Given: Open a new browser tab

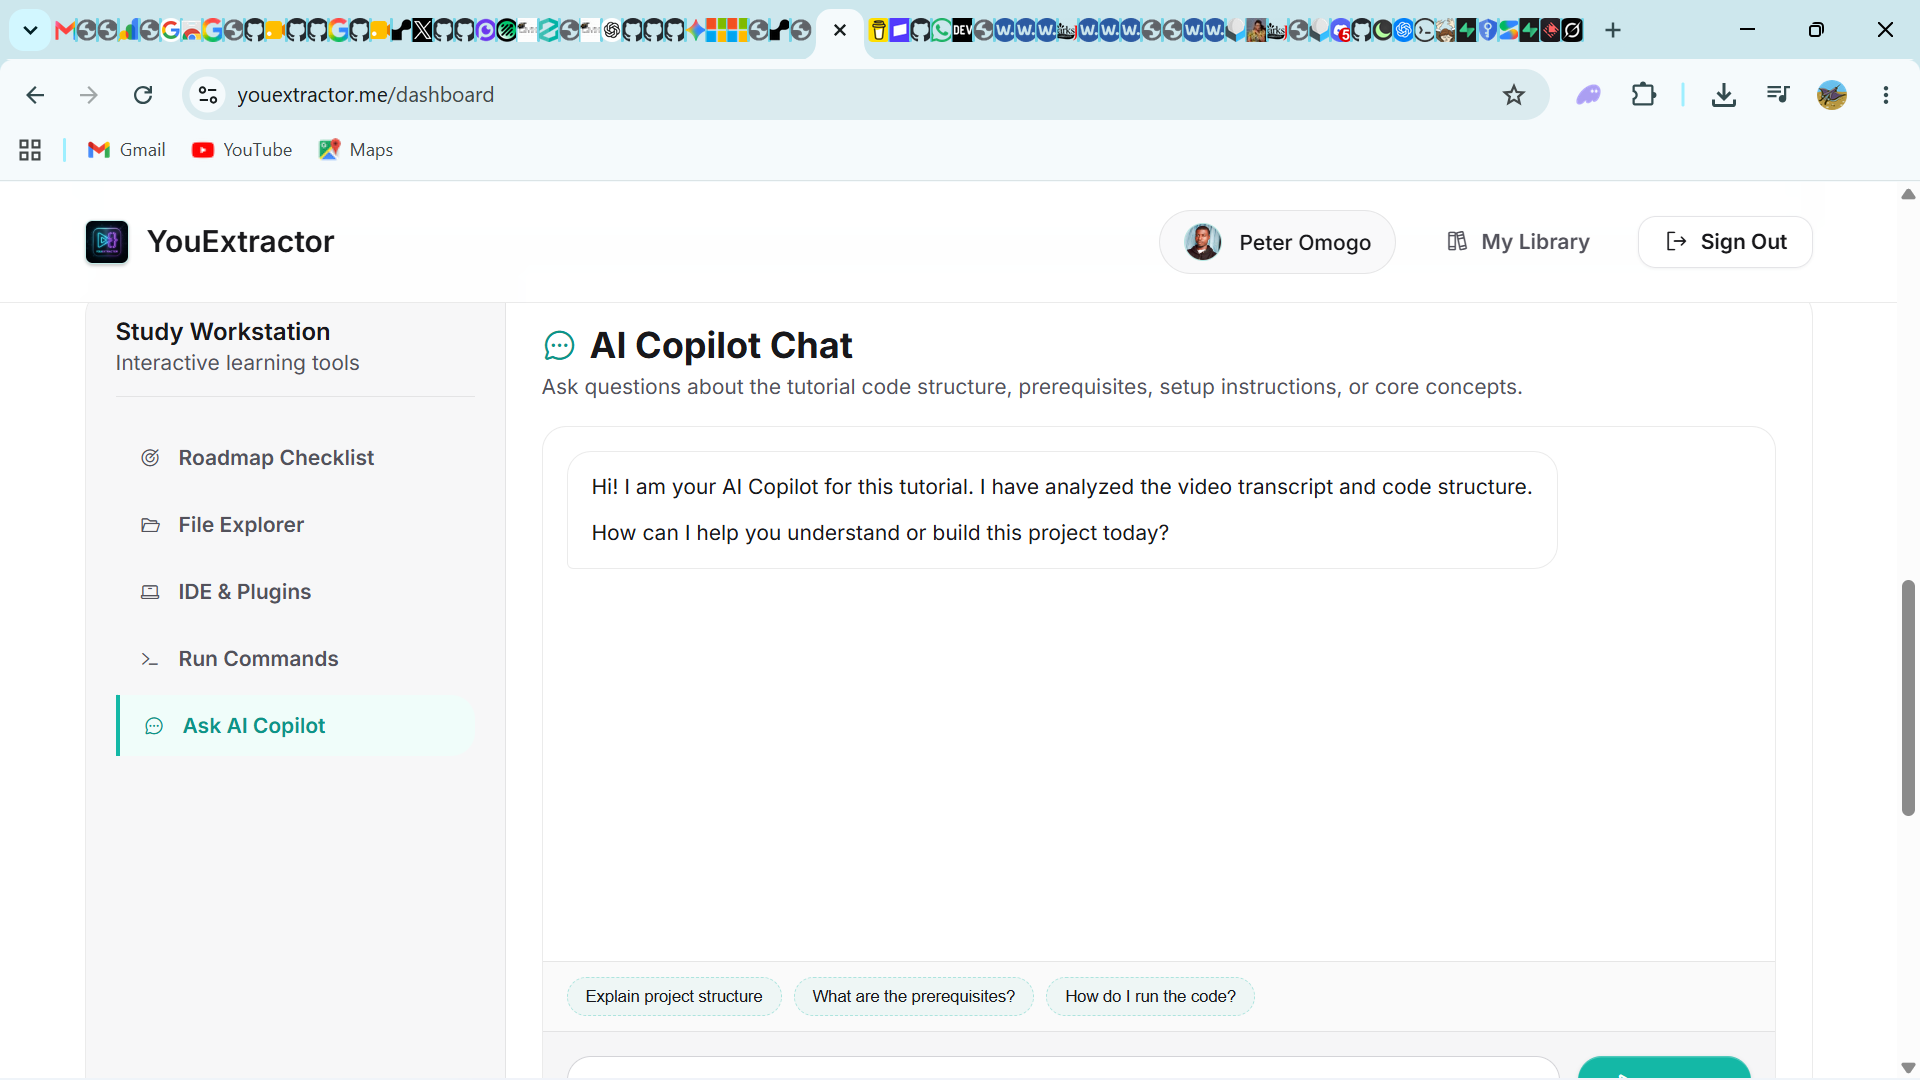Looking at the screenshot, I should [x=1613, y=30].
